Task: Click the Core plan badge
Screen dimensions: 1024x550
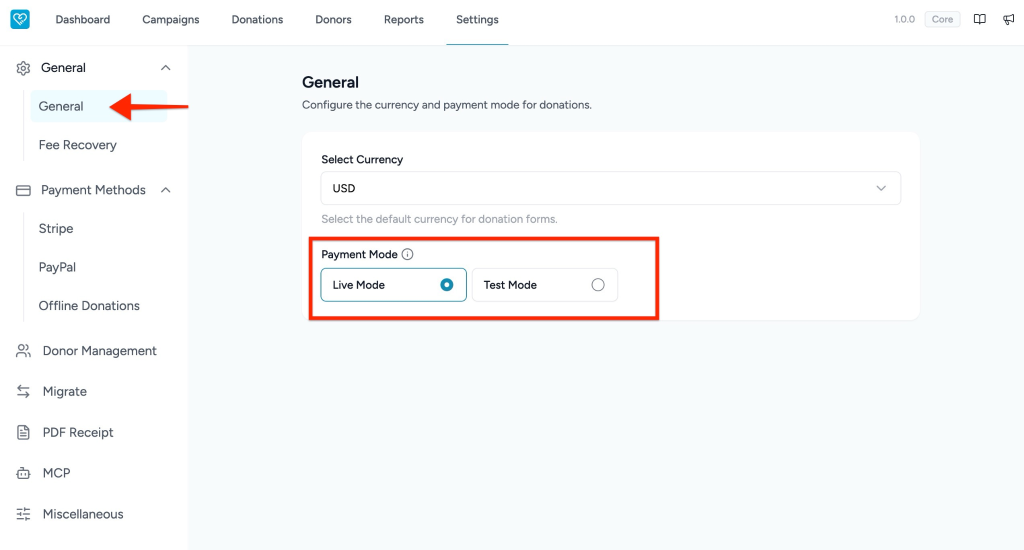Action: tap(942, 19)
